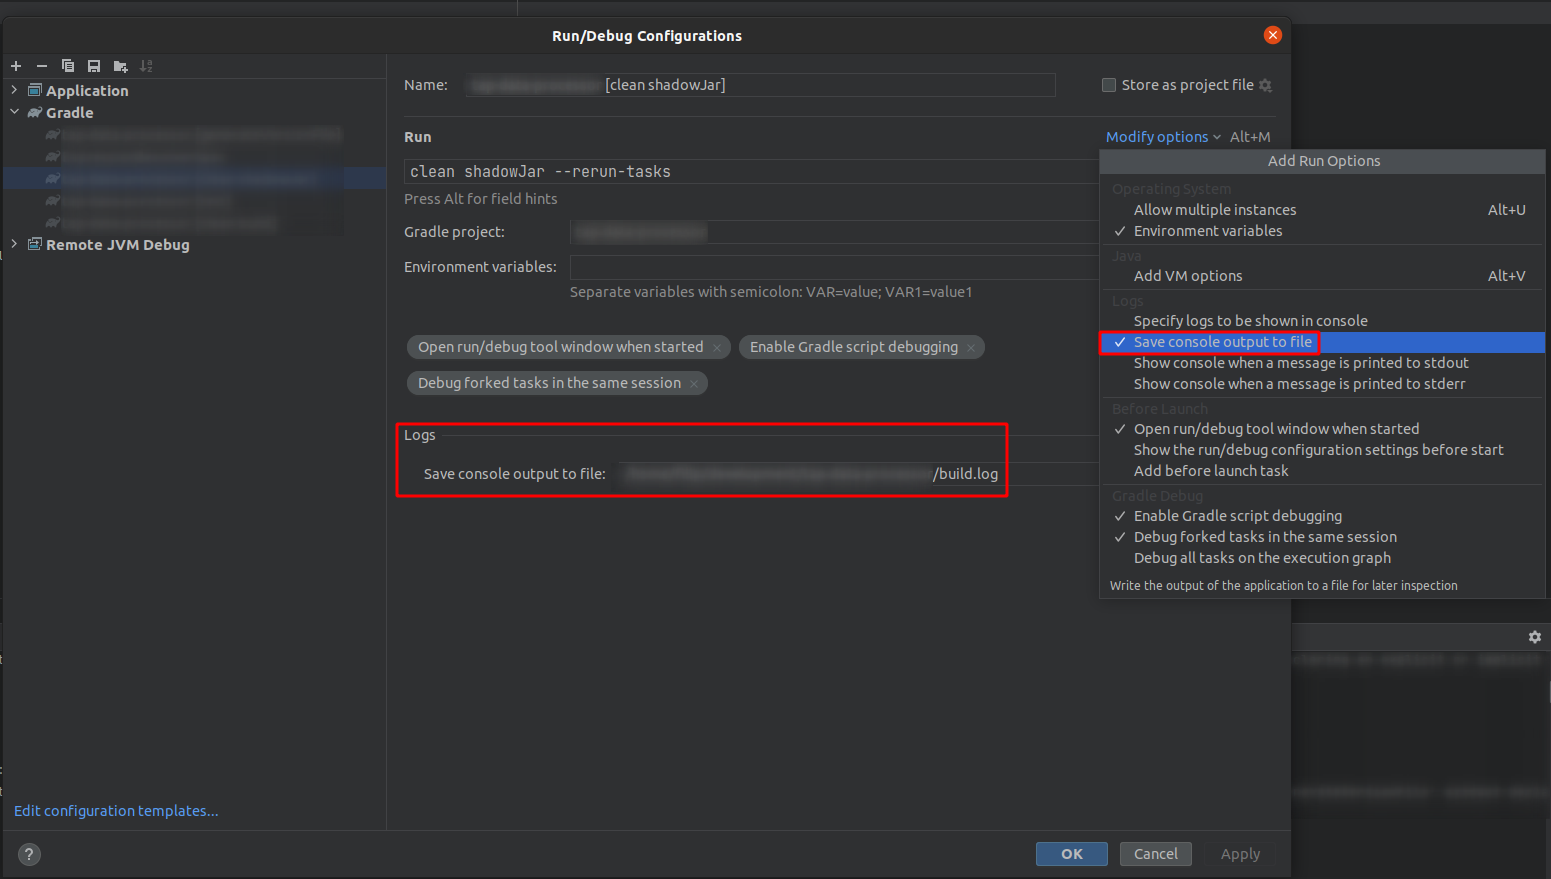Close the Run/Debug Configurations dialog
This screenshot has width=1551, height=879.
[1273, 35]
